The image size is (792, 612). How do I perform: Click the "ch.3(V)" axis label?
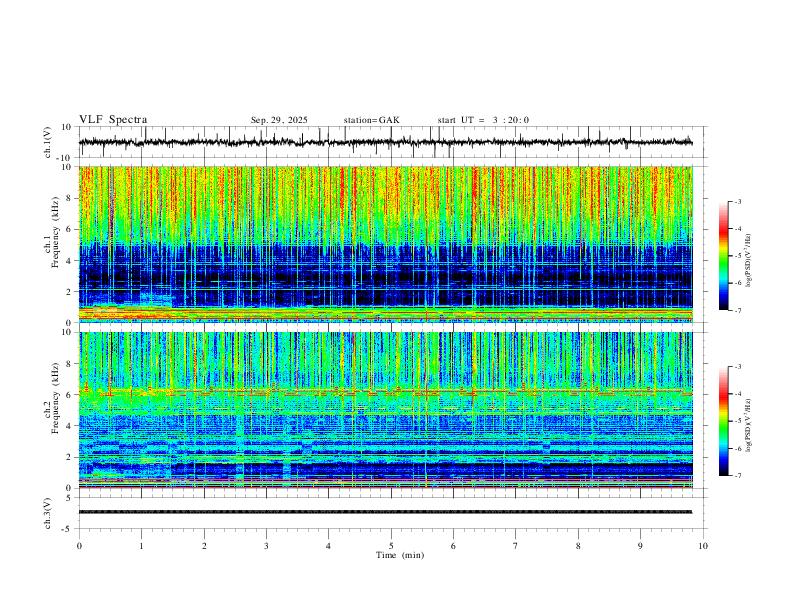48,513
